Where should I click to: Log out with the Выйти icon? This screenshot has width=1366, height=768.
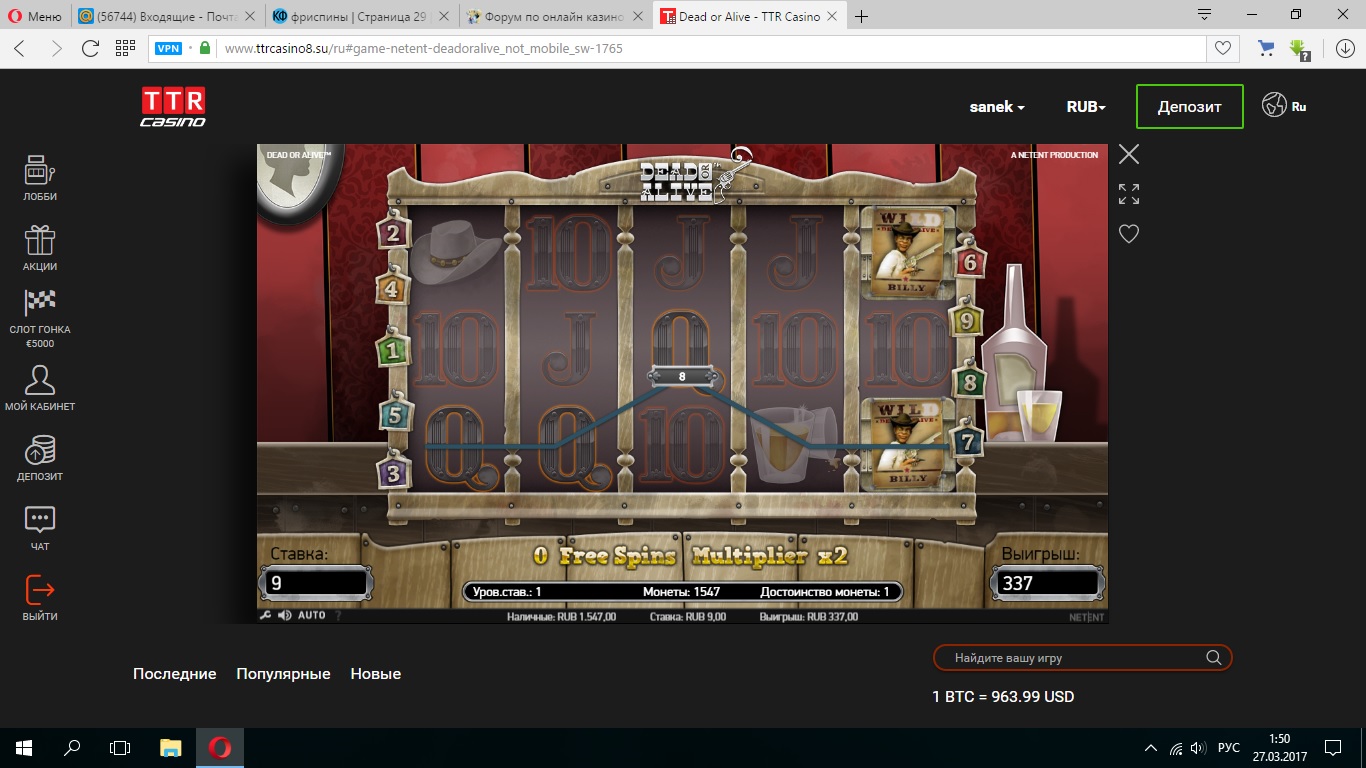click(x=40, y=598)
